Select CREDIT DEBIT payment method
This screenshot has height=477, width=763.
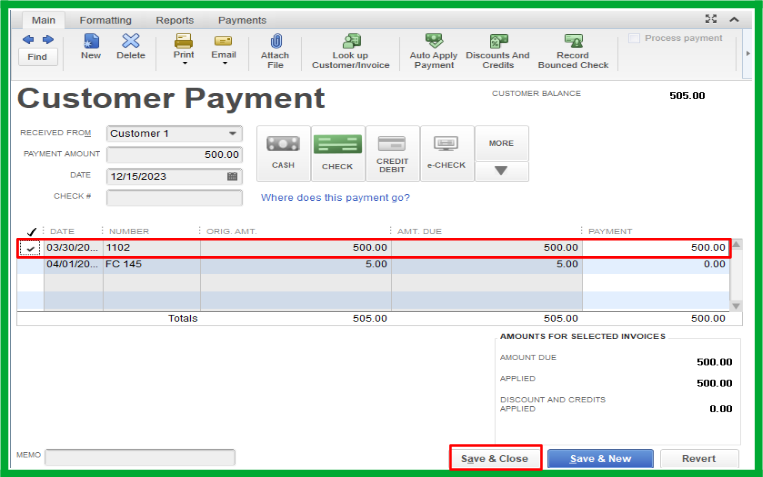392,153
